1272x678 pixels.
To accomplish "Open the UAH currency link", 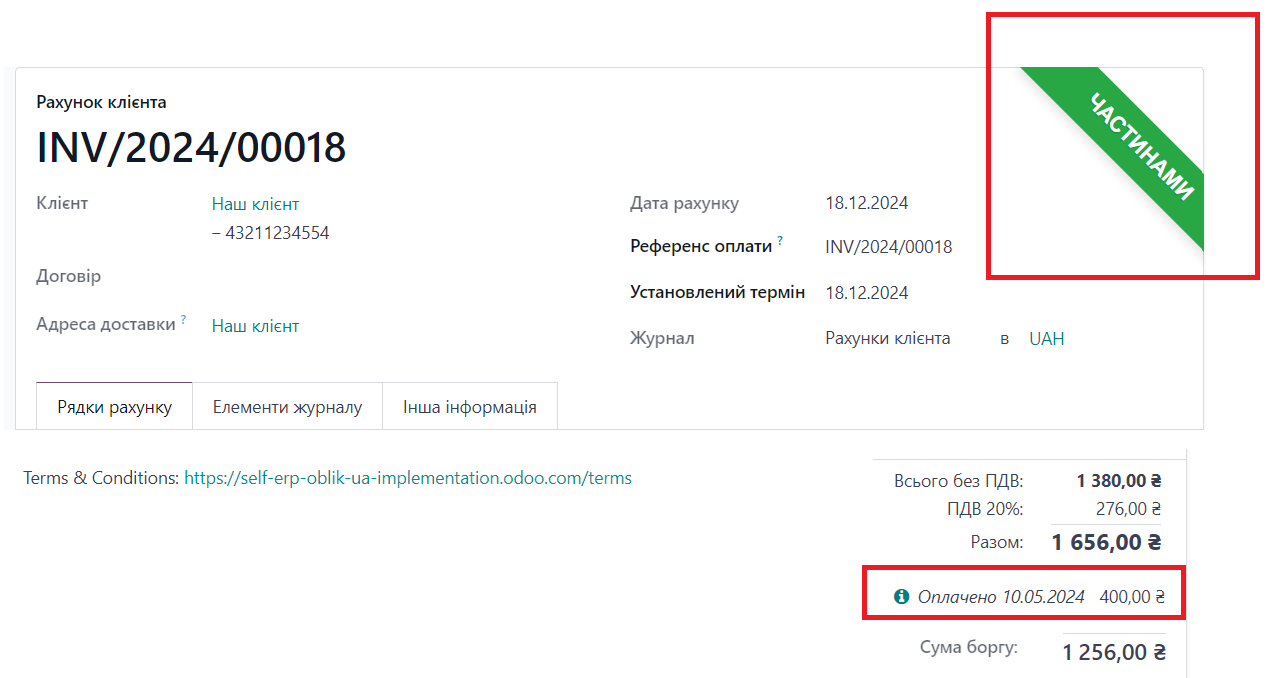I will coord(1046,339).
